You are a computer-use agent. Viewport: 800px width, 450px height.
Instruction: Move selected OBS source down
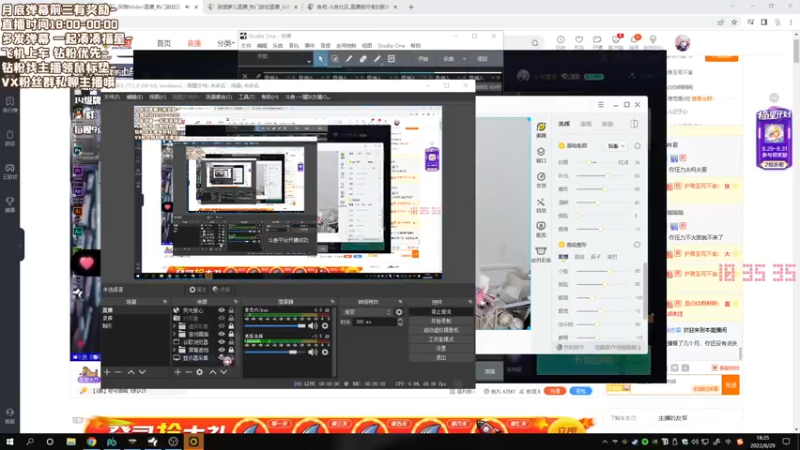point(223,372)
